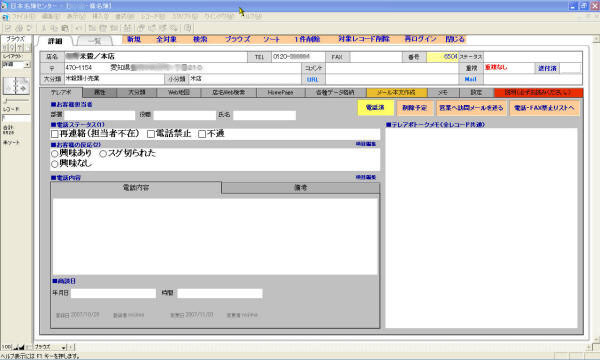
Task: Open the red 説明 tab
Action: pyautogui.click(x=538, y=93)
